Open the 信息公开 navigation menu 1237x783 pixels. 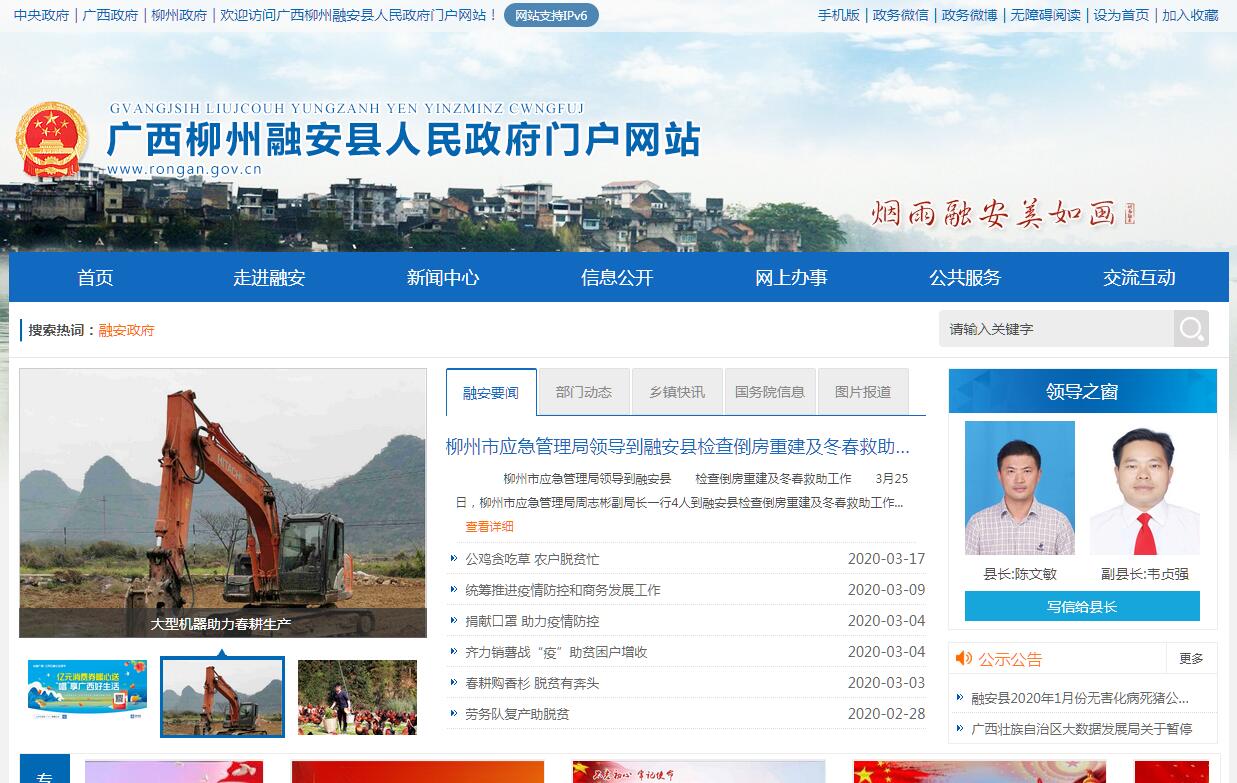tap(617, 278)
